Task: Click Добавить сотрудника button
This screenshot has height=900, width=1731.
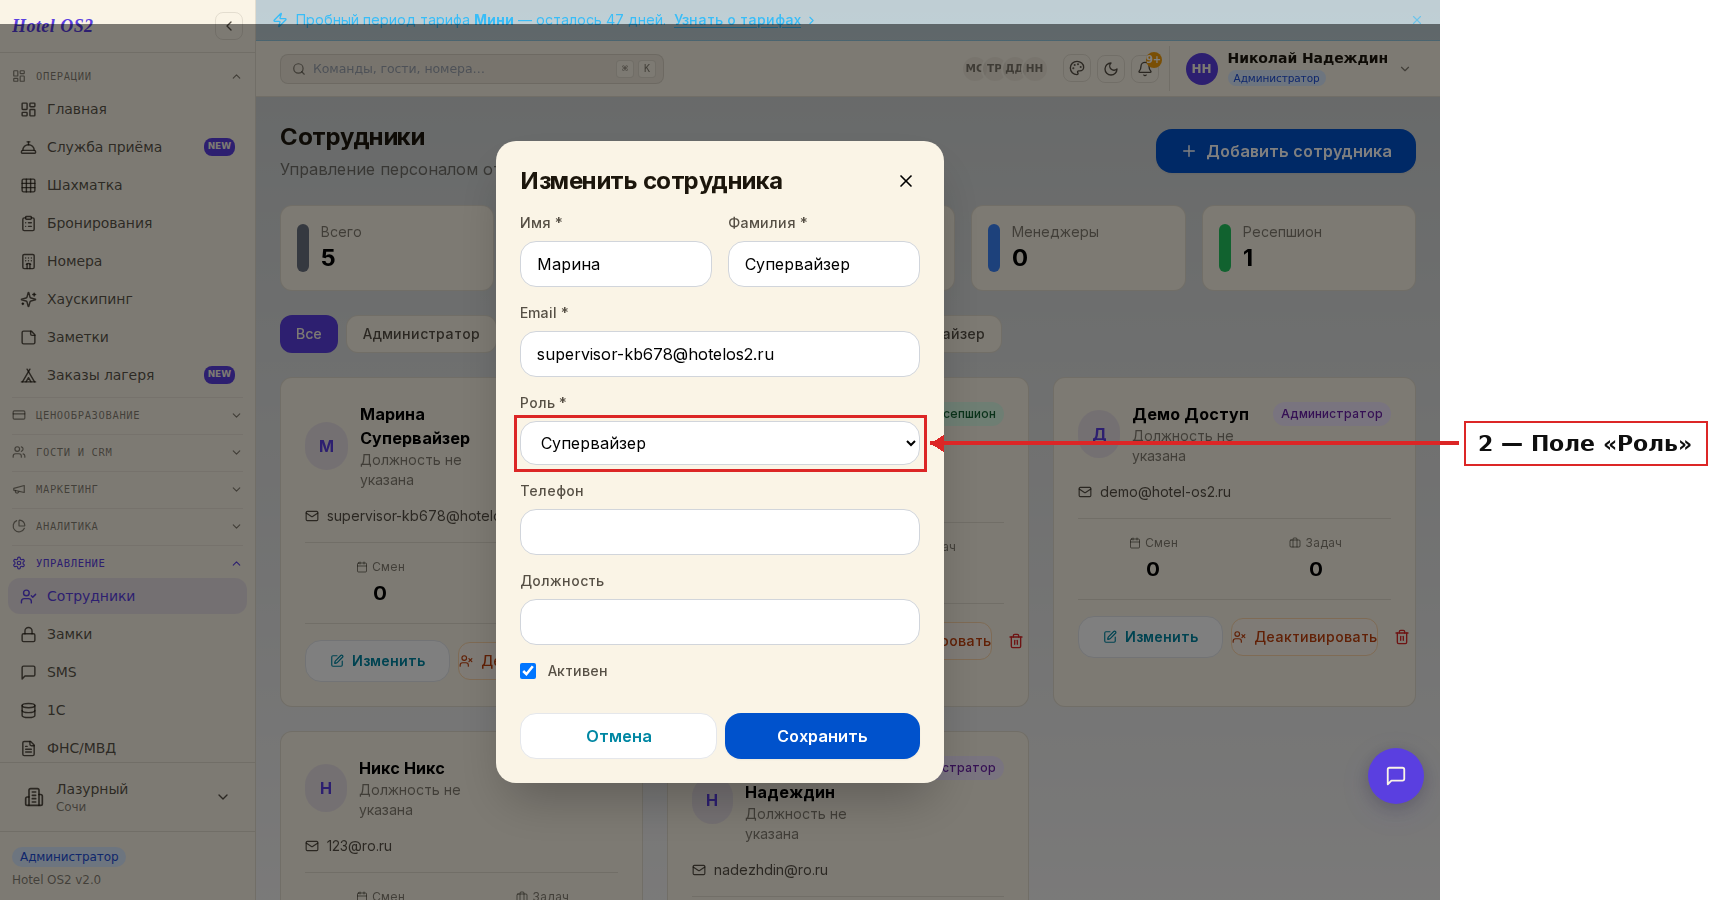Action: pyautogui.click(x=1286, y=151)
